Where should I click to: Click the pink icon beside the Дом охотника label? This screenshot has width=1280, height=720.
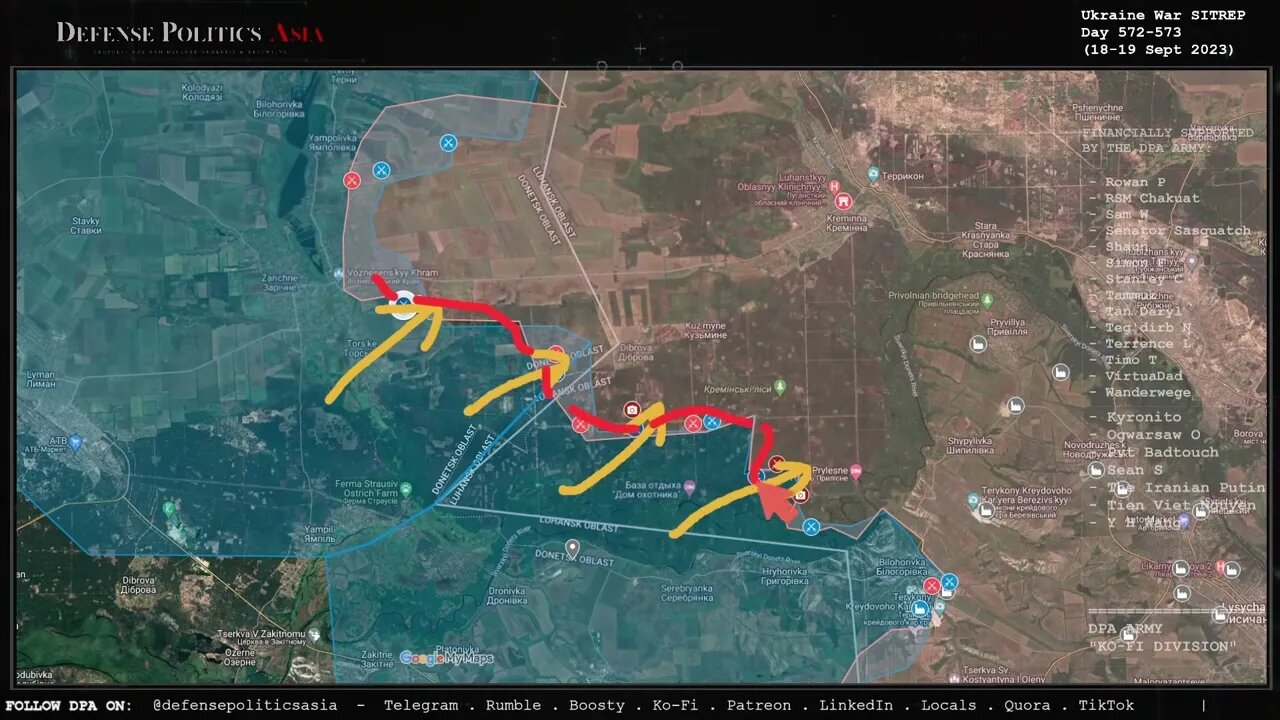[x=690, y=487]
